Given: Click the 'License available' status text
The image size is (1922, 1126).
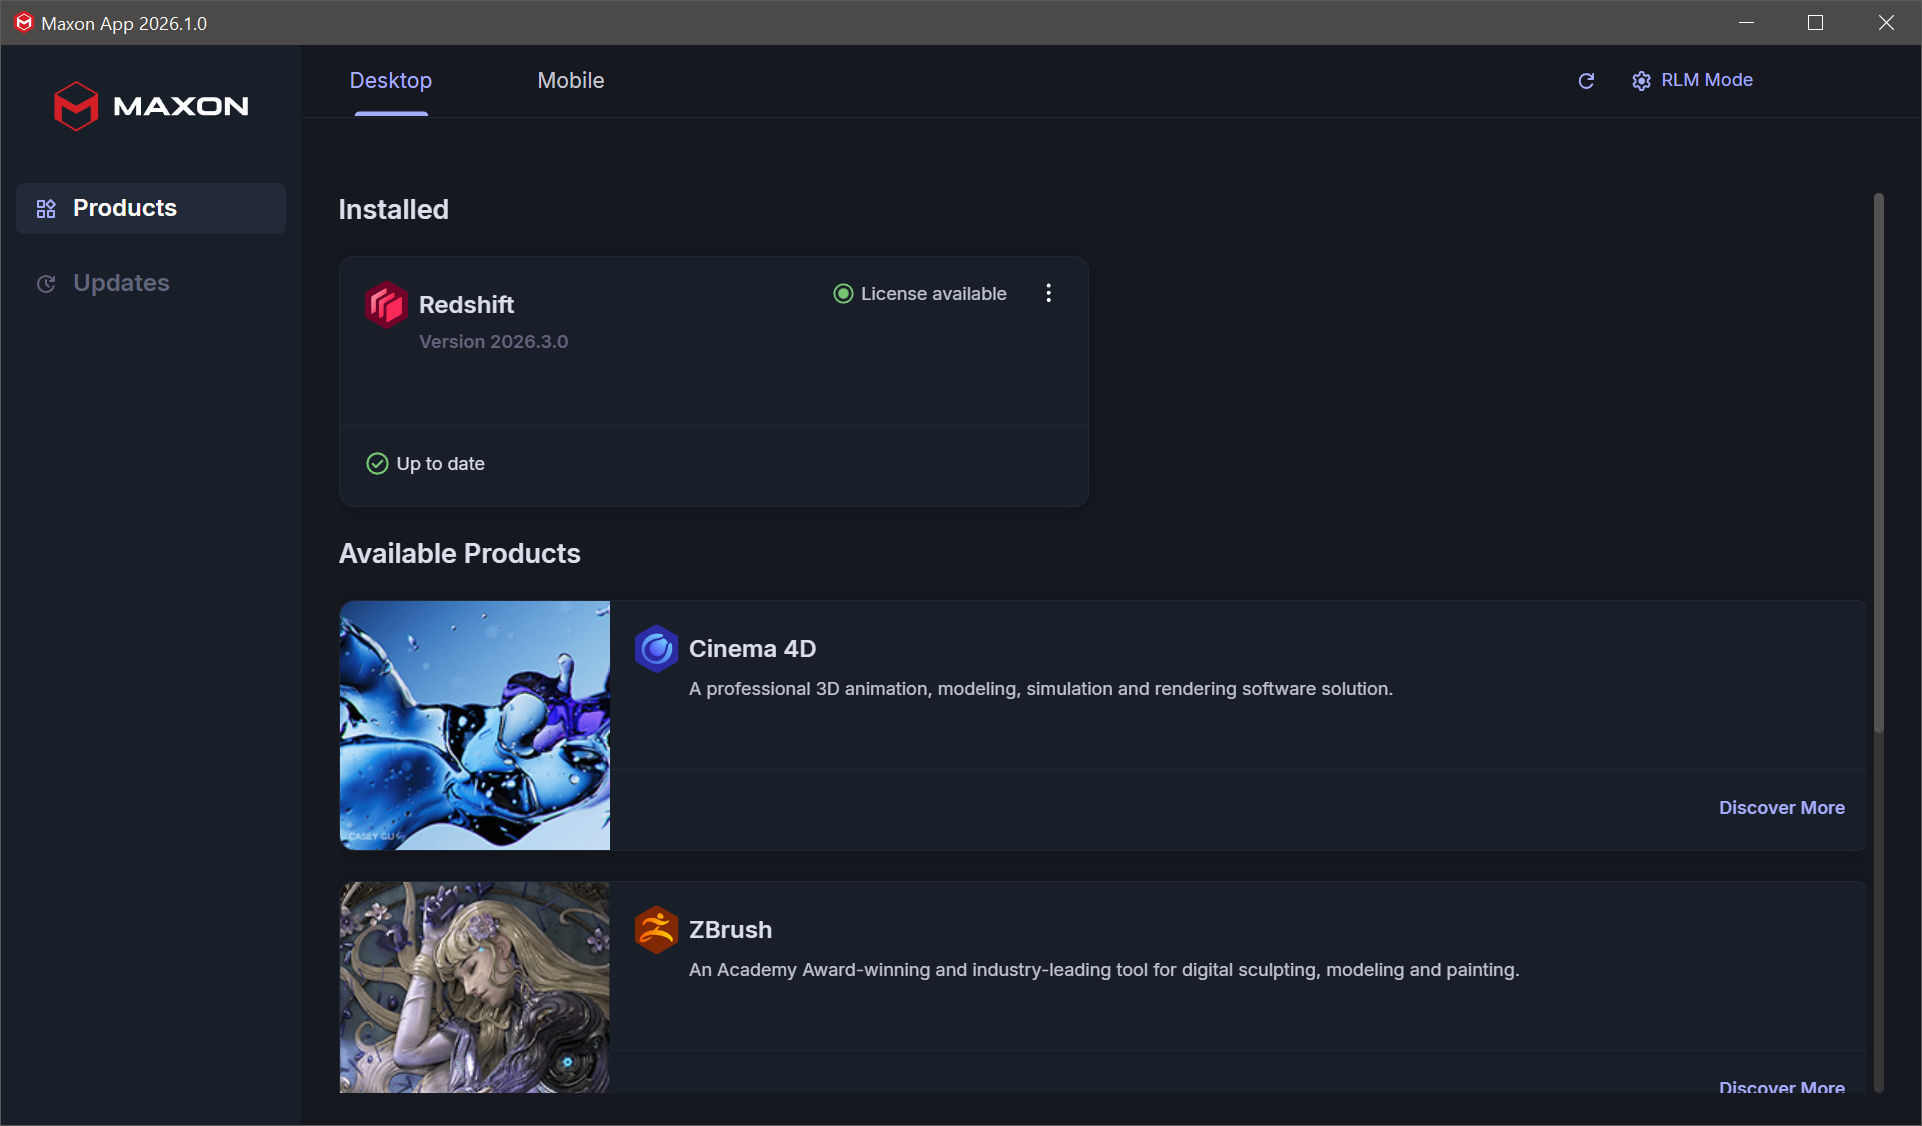Looking at the screenshot, I should (934, 294).
